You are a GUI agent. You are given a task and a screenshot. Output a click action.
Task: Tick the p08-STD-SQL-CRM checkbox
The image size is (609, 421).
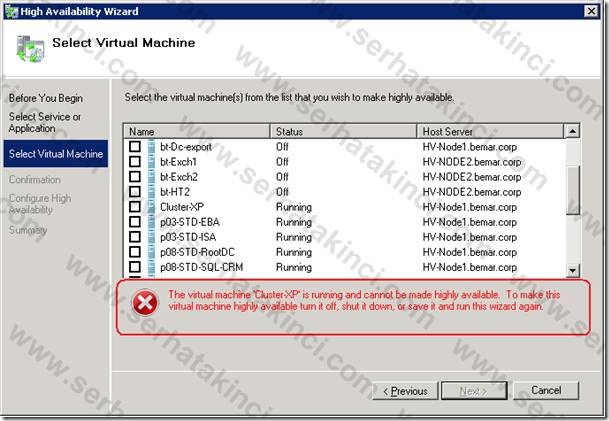coord(135,267)
